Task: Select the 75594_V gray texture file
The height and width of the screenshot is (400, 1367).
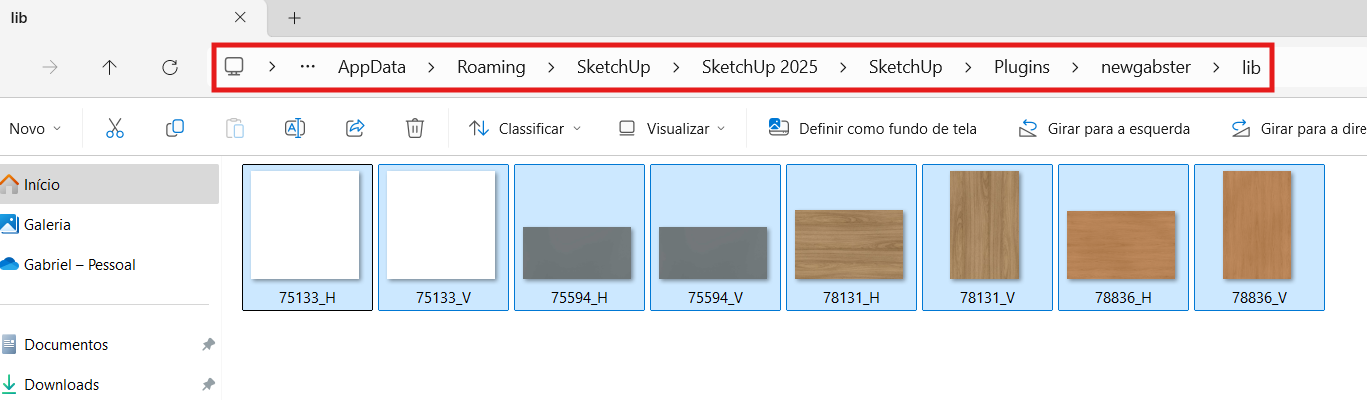Action: tap(715, 237)
